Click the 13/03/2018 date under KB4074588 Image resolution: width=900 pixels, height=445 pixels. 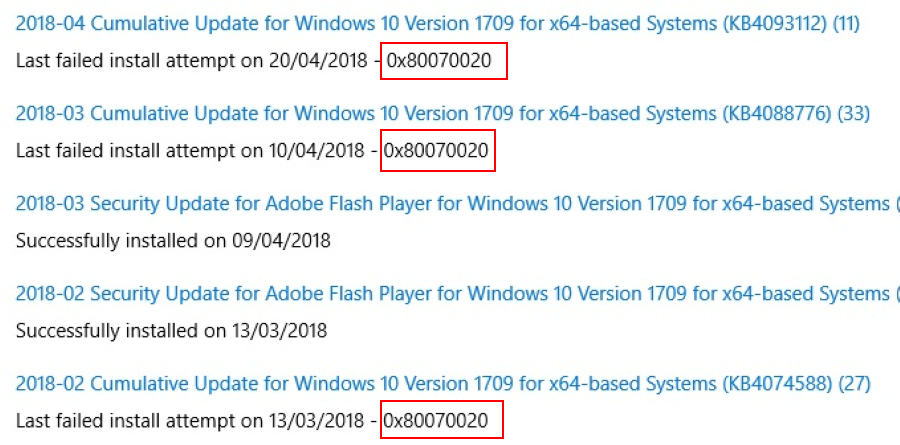click(x=321, y=421)
